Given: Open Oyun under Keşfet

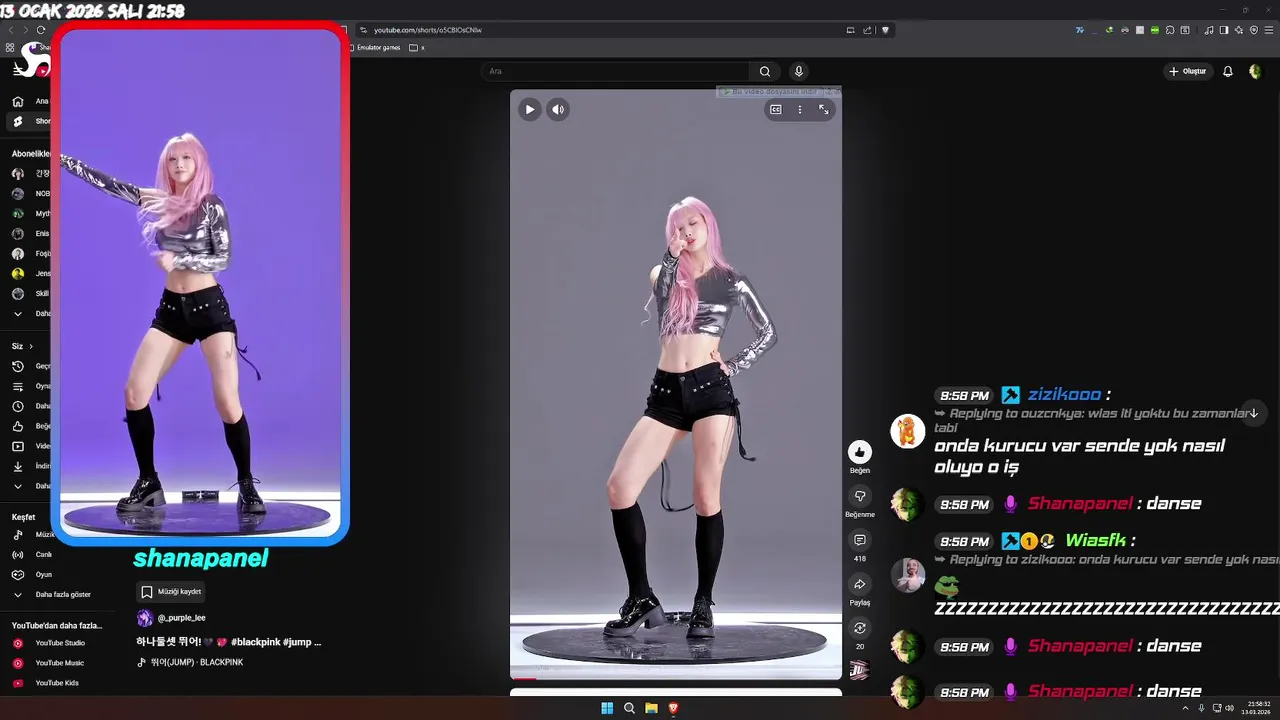Looking at the screenshot, I should (x=31, y=574).
